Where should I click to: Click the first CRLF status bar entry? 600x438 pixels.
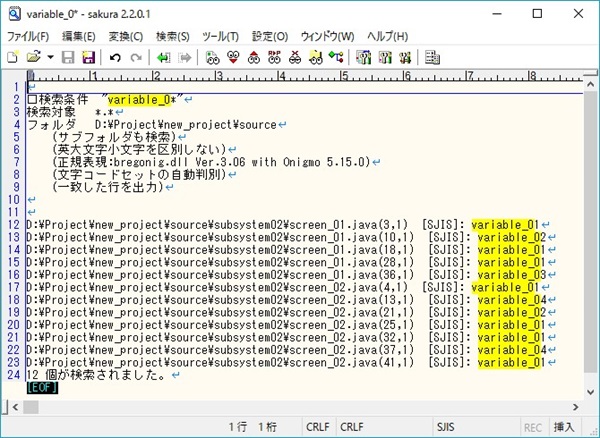pos(318,427)
